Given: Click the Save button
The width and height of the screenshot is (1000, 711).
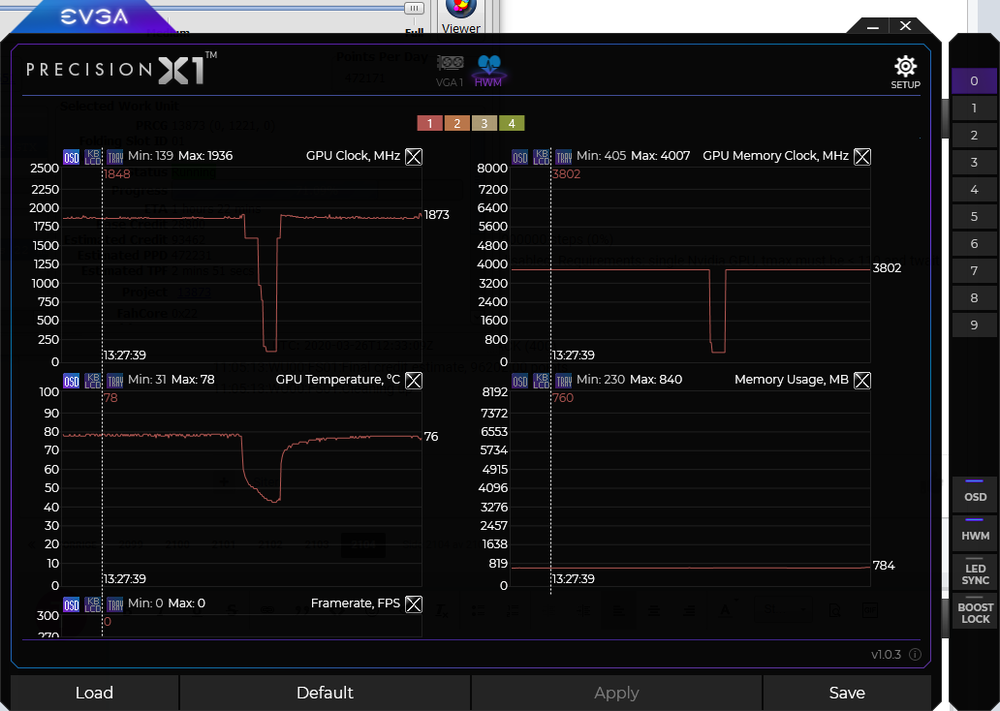Looking at the screenshot, I should pos(847,693).
